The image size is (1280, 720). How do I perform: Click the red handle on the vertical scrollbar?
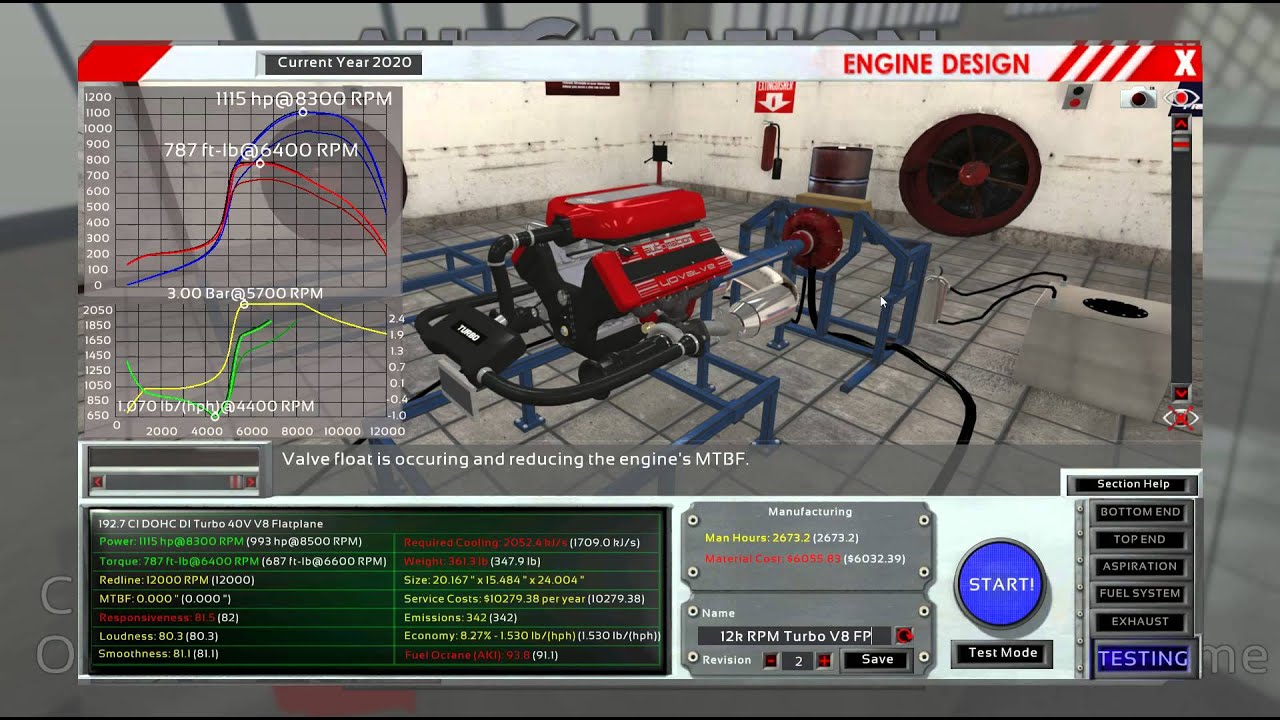(1181, 142)
